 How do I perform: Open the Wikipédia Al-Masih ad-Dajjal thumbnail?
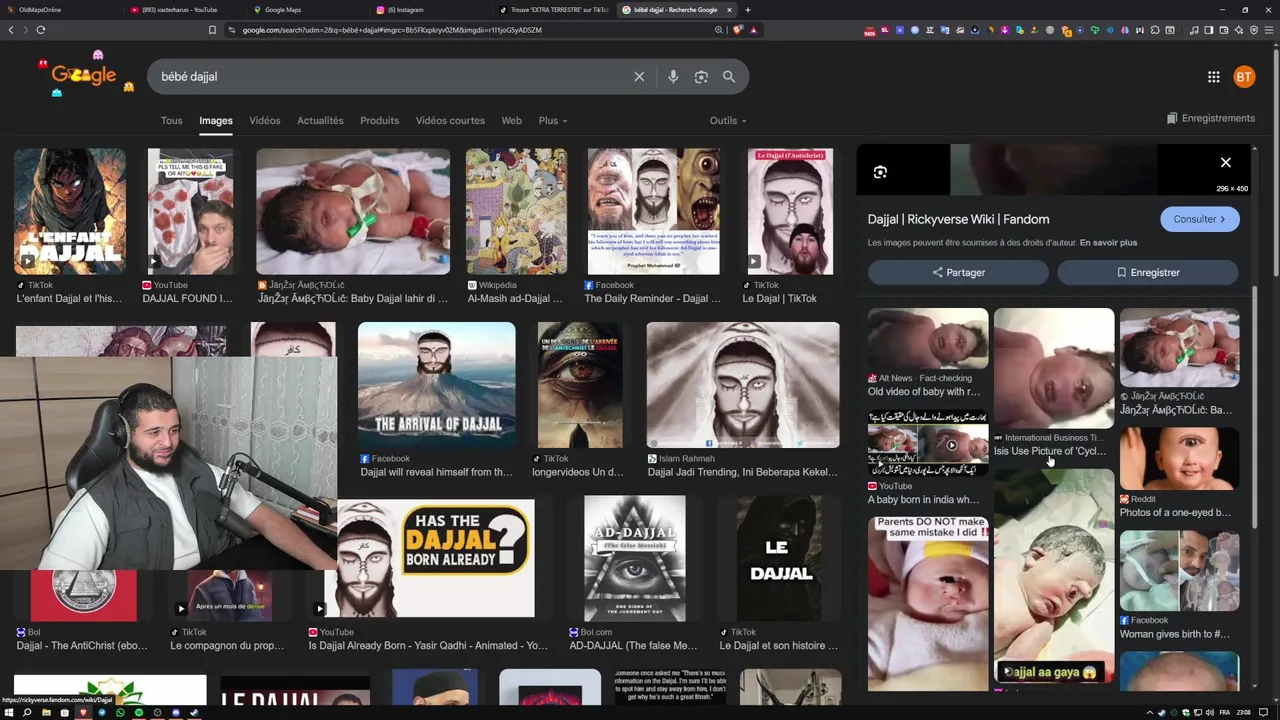516,211
